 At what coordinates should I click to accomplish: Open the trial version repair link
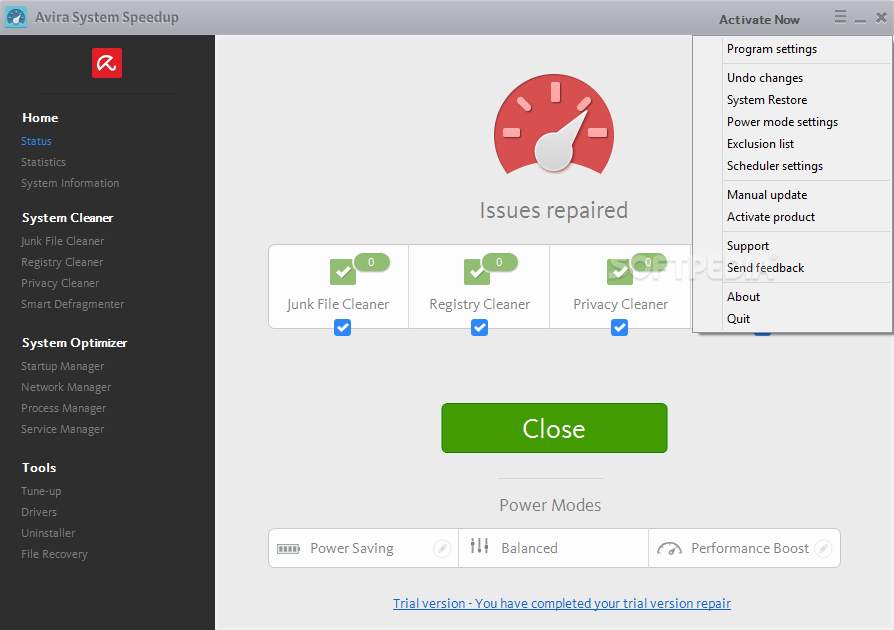coord(562,603)
